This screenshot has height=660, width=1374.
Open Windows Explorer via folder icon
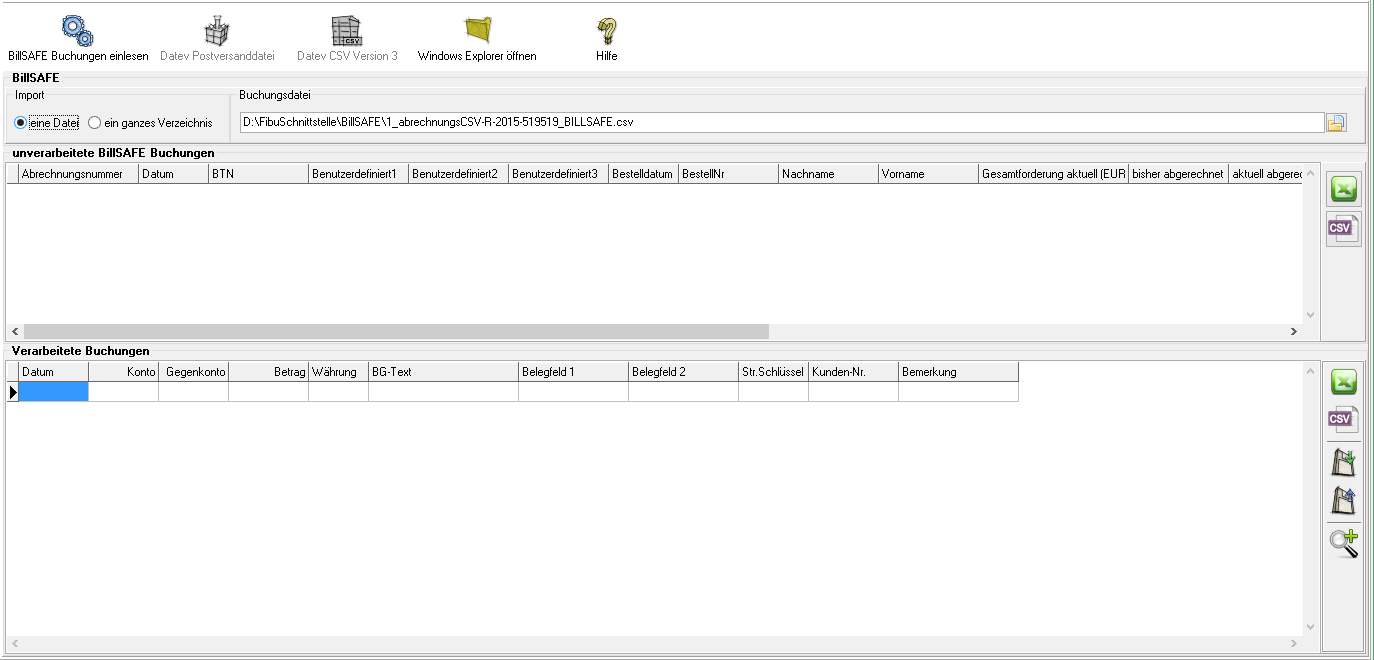tap(477, 31)
